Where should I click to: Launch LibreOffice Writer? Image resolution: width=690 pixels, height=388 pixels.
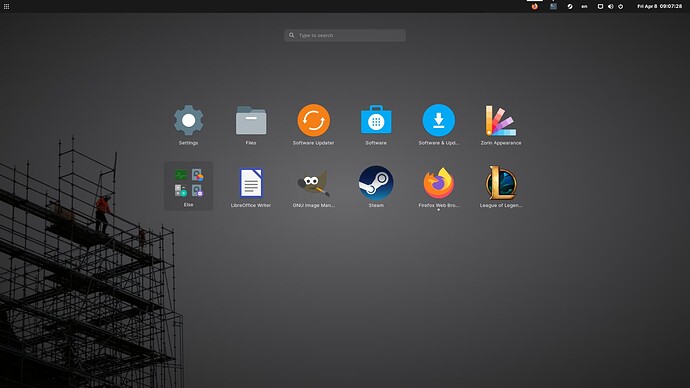point(251,183)
